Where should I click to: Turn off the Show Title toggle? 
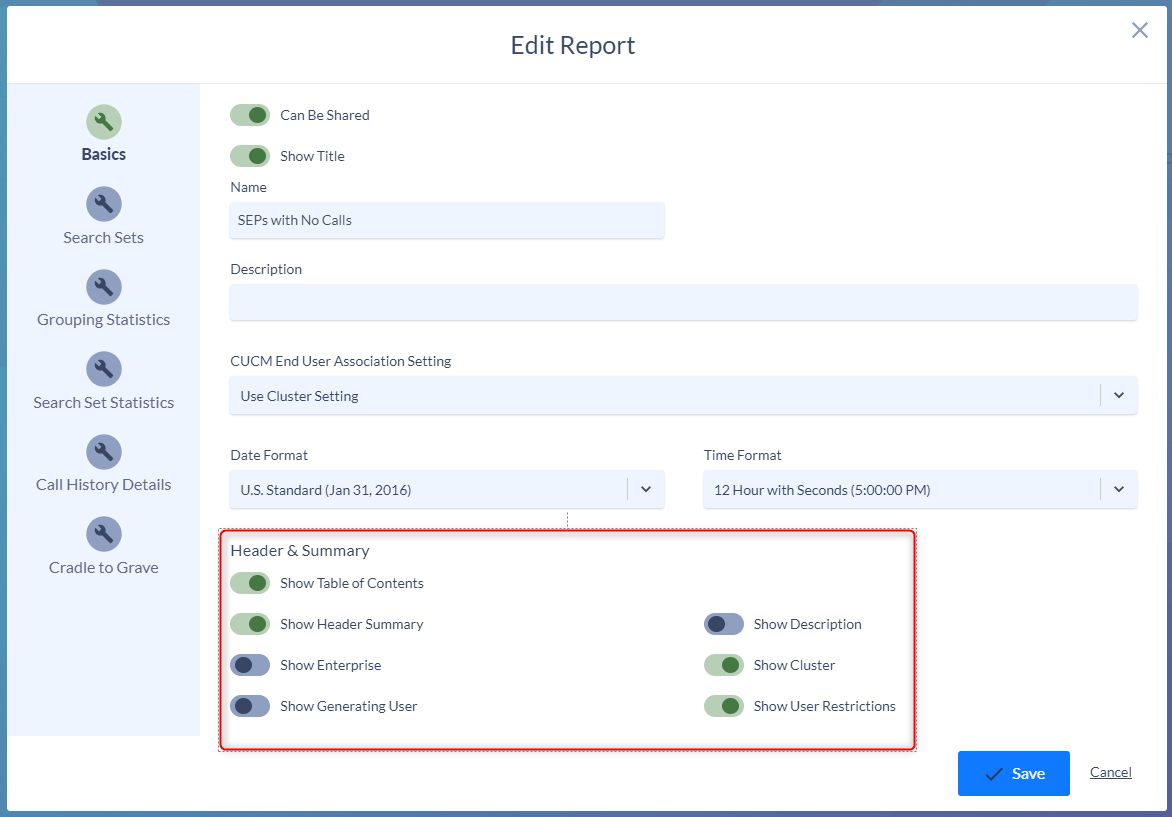[250, 156]
